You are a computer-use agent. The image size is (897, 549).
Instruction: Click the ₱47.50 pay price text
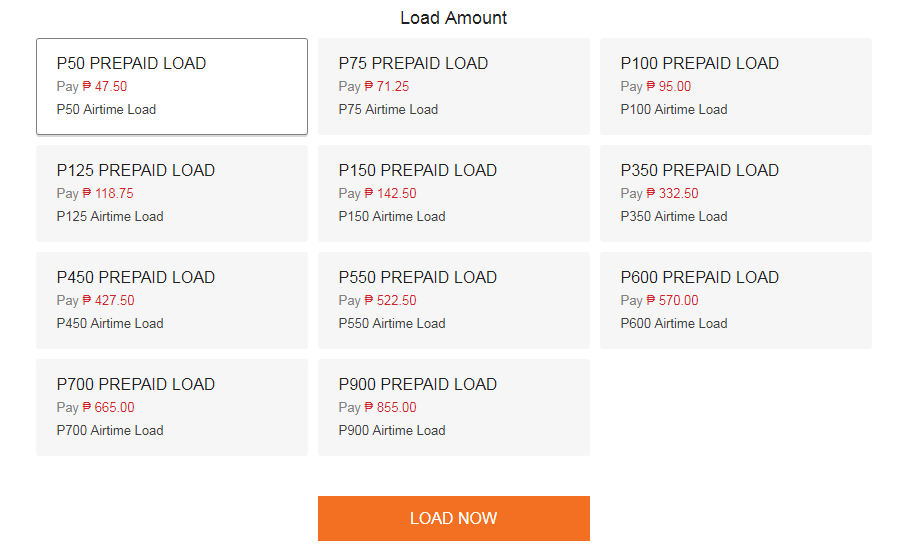(x=105, y=87)
